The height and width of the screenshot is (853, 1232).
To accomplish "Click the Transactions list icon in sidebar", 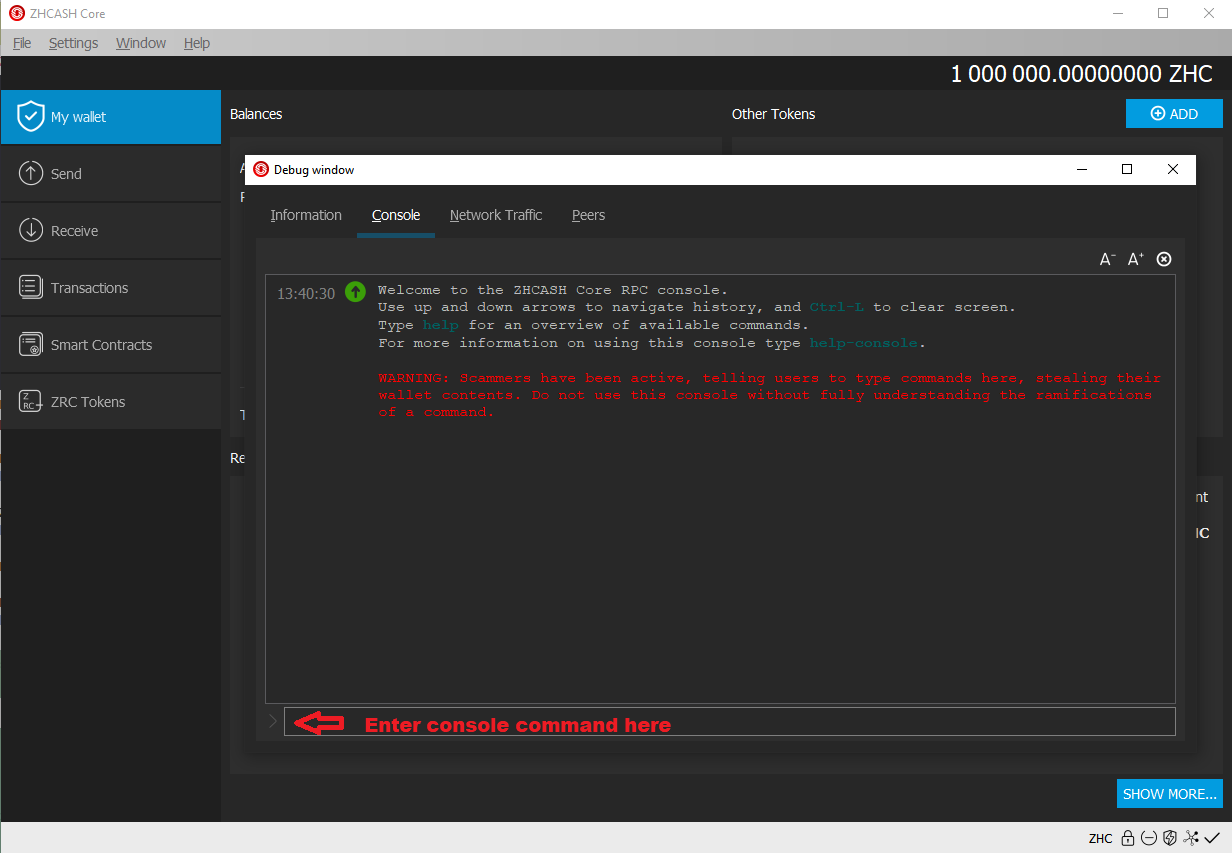I will click(31, 287).
